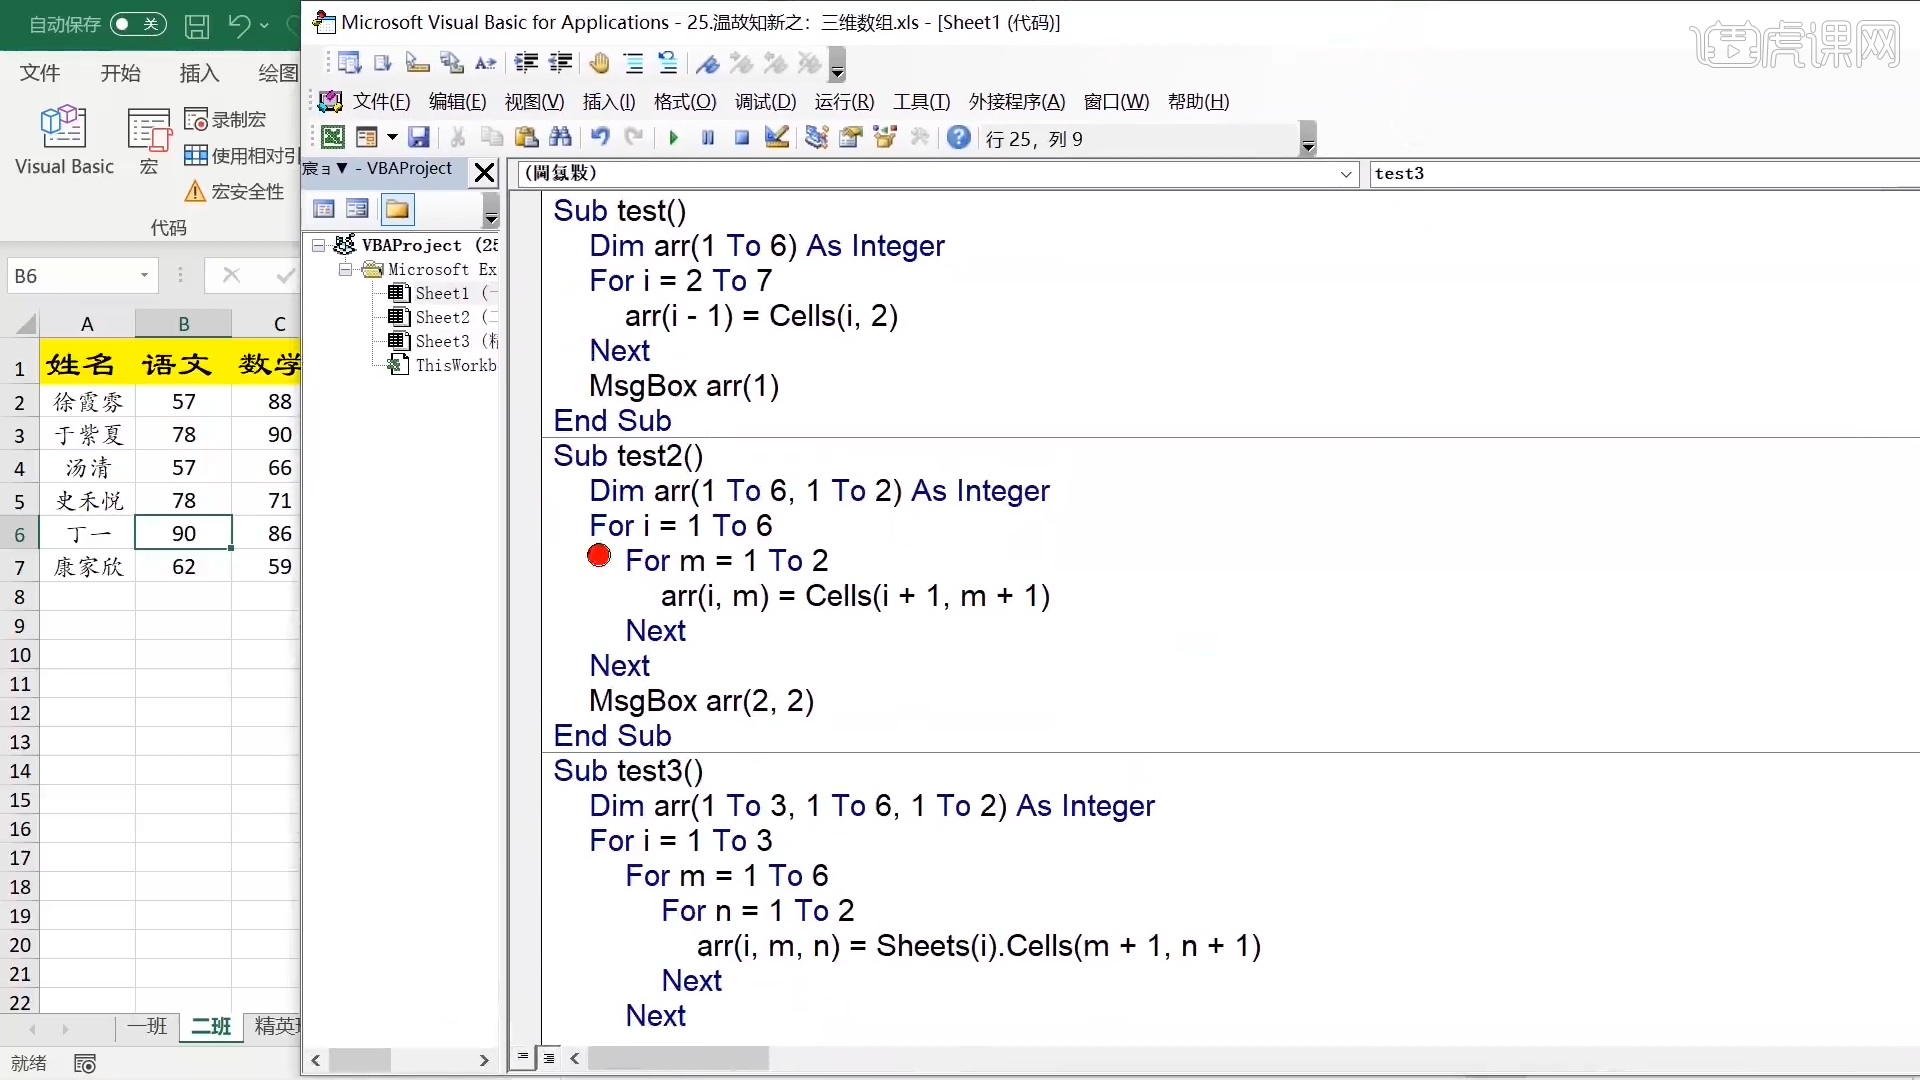Increase indent of the code

coord(526,64)
